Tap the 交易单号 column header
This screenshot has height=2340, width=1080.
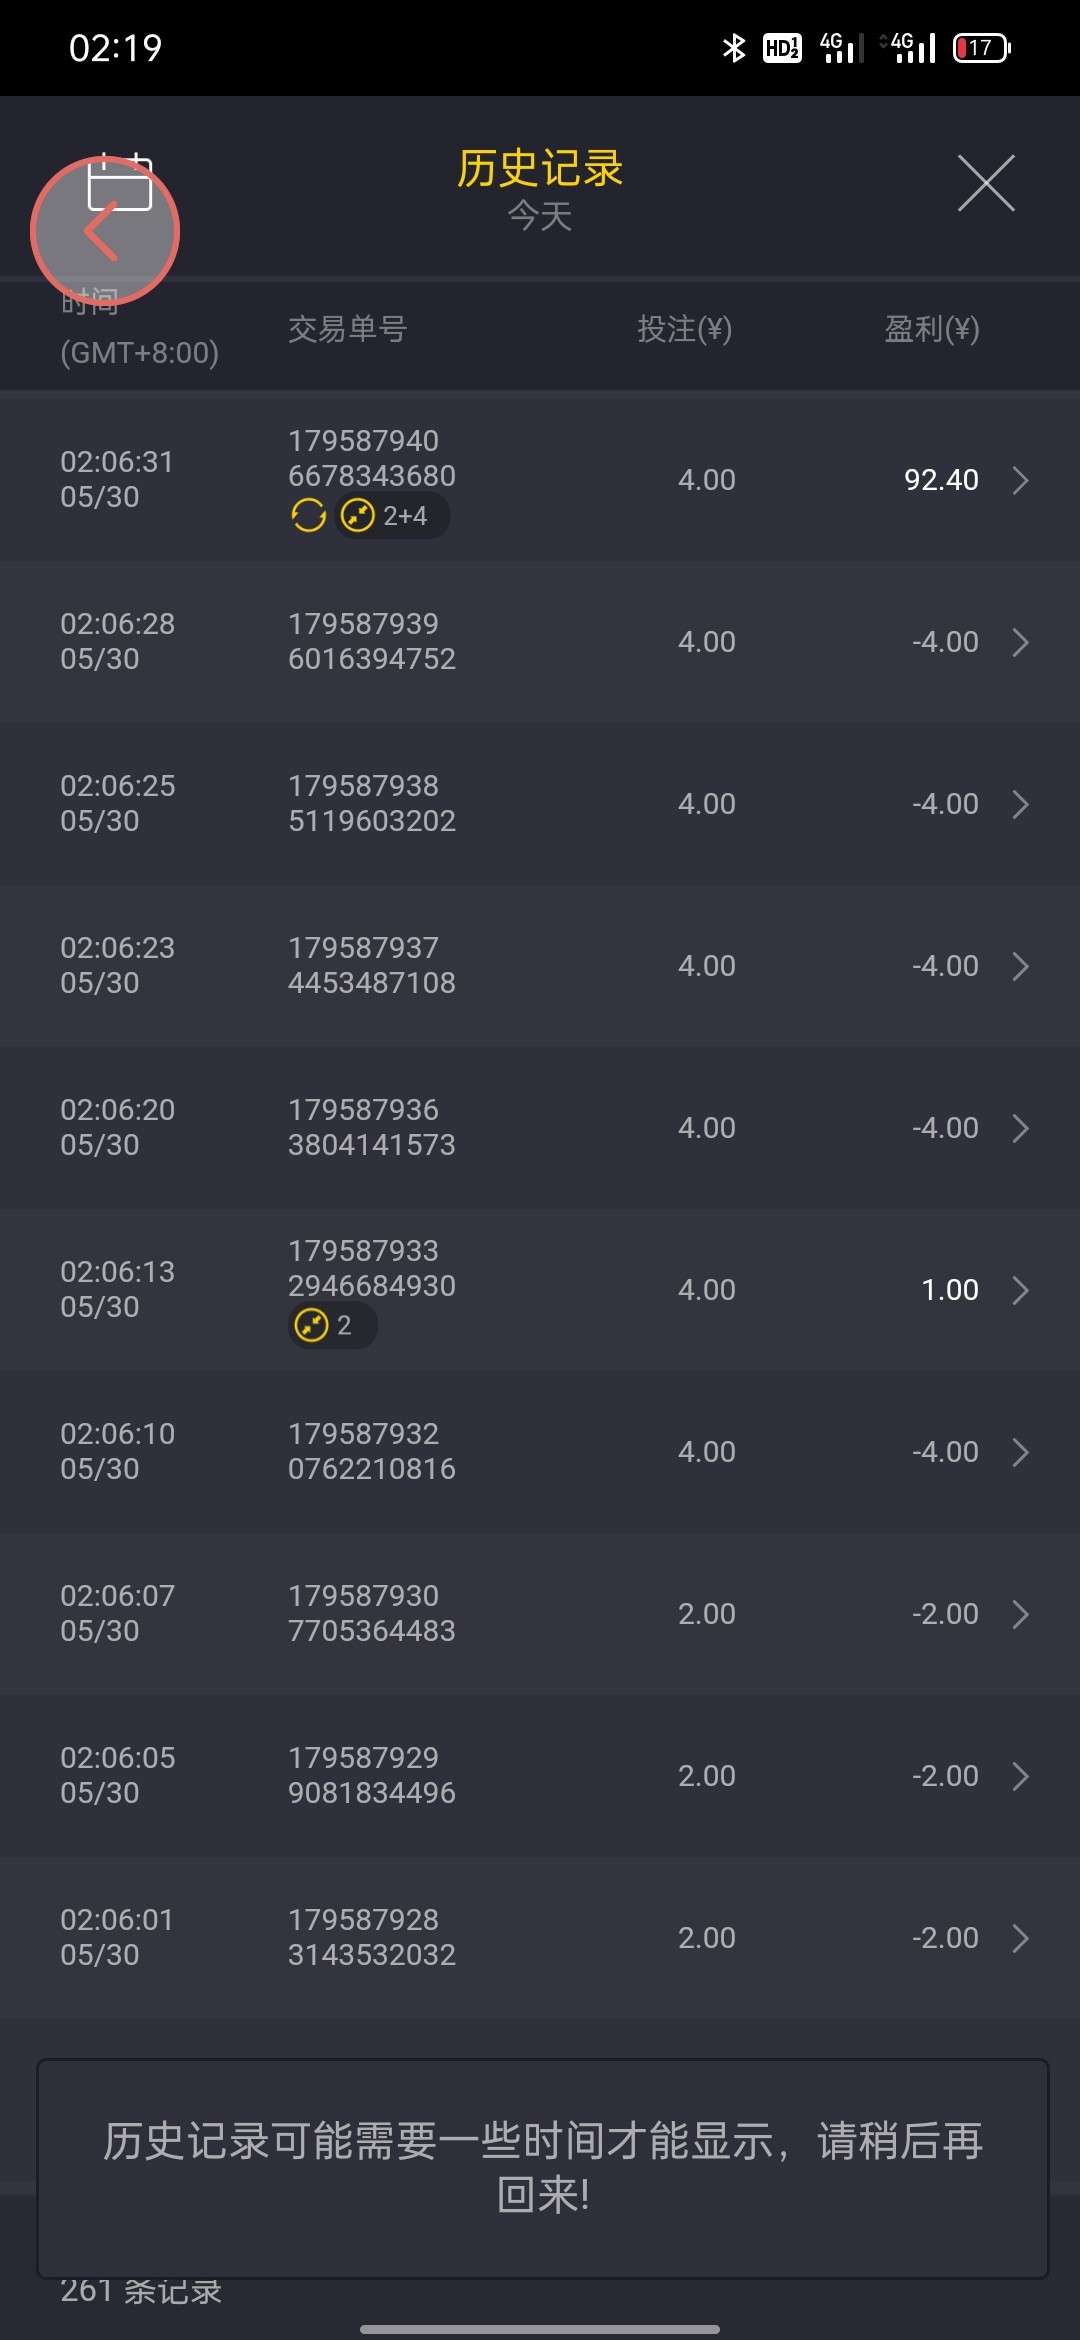point(347,329)
